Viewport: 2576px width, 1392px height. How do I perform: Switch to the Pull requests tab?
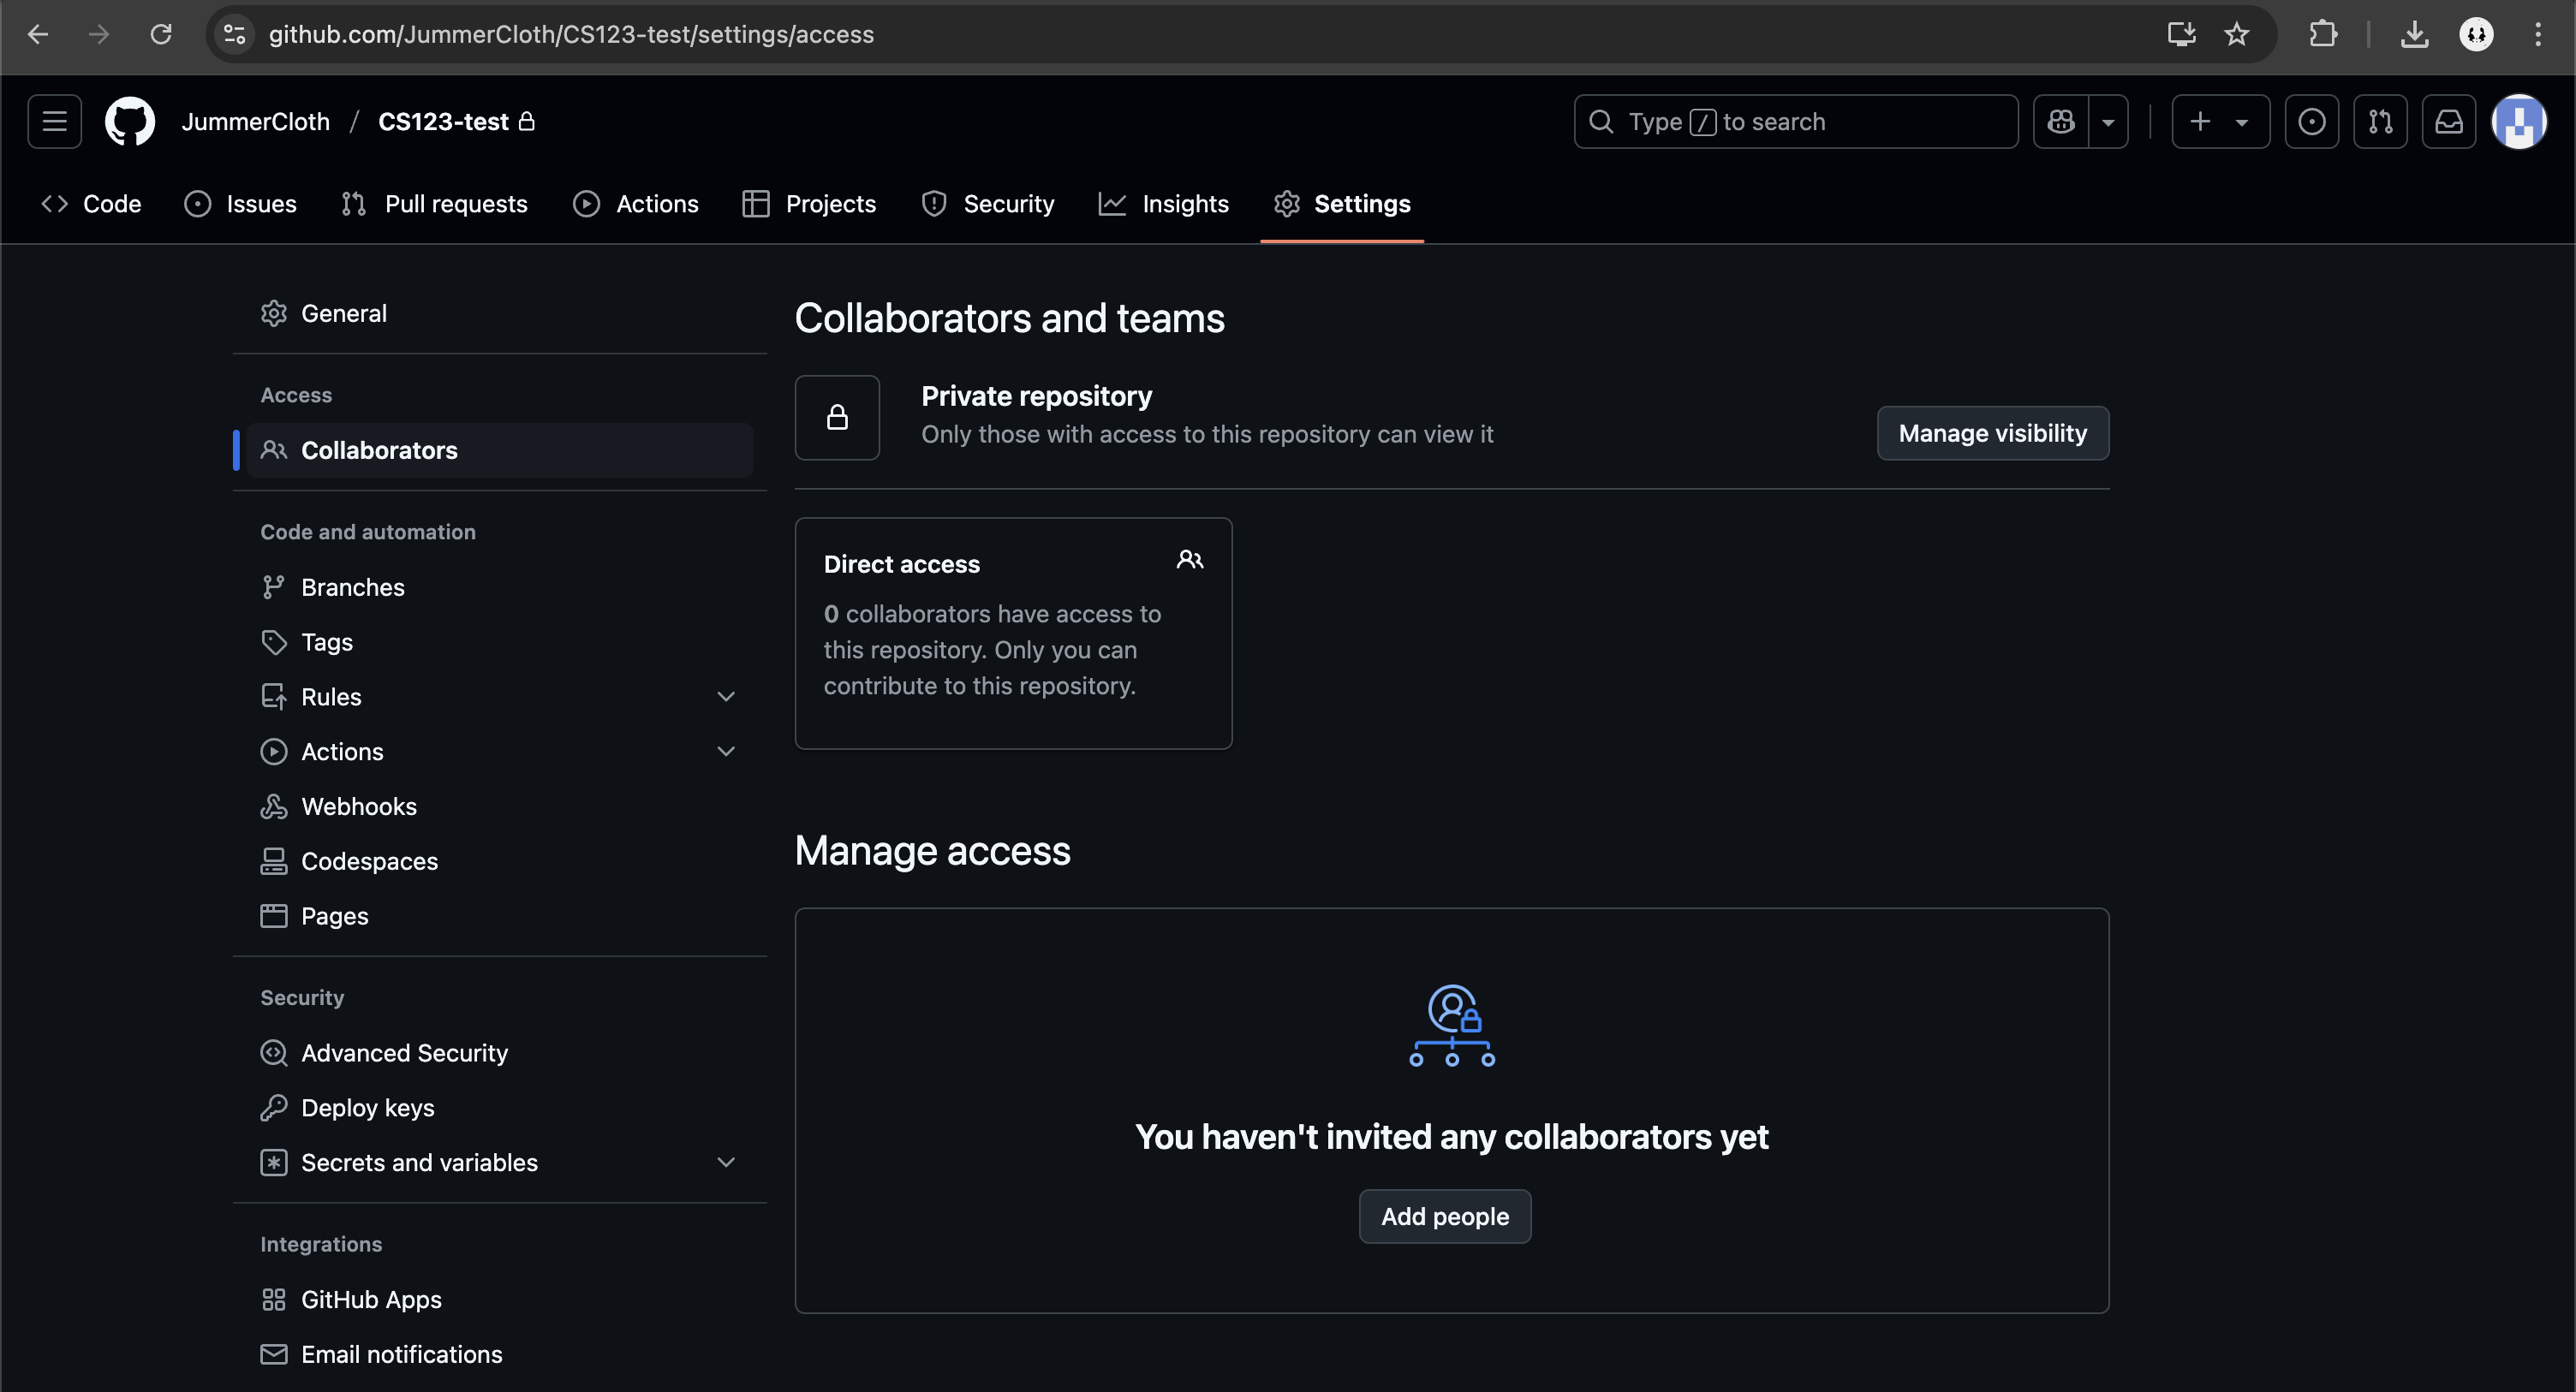[434, 203]
